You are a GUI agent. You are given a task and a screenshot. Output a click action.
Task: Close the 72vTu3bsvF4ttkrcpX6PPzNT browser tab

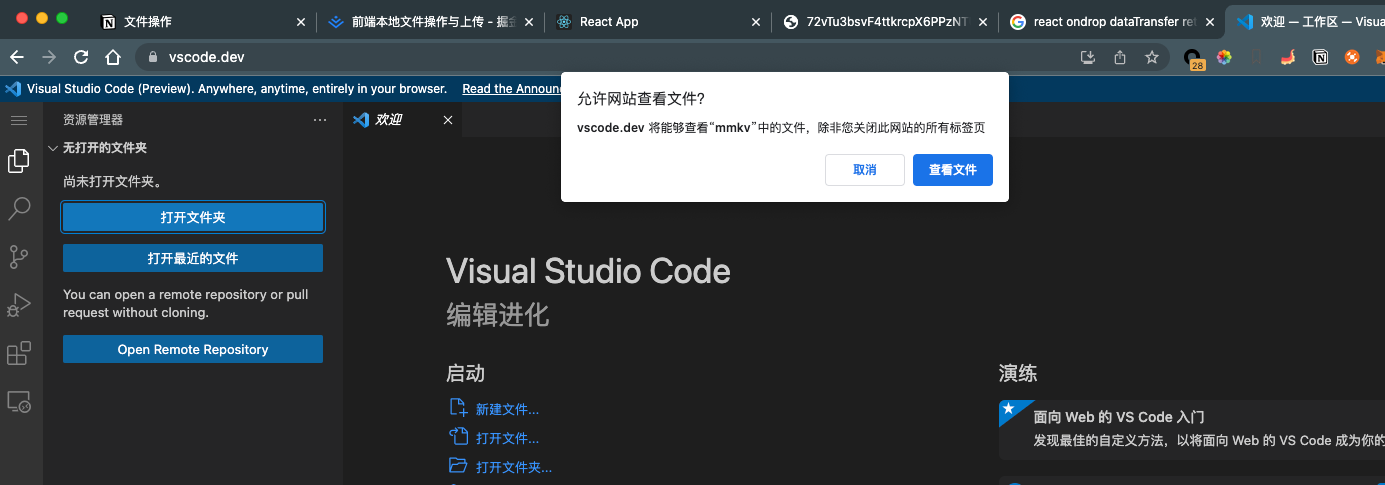point(984,22)
